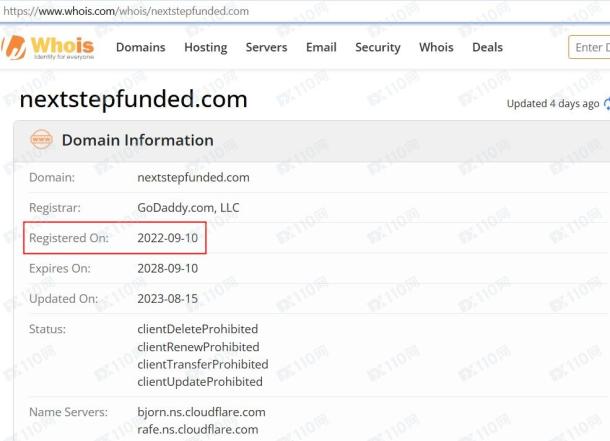Screen dimensions: 610x441
Task: Click the Name Servers: label
Action: [x=68, y=412]
